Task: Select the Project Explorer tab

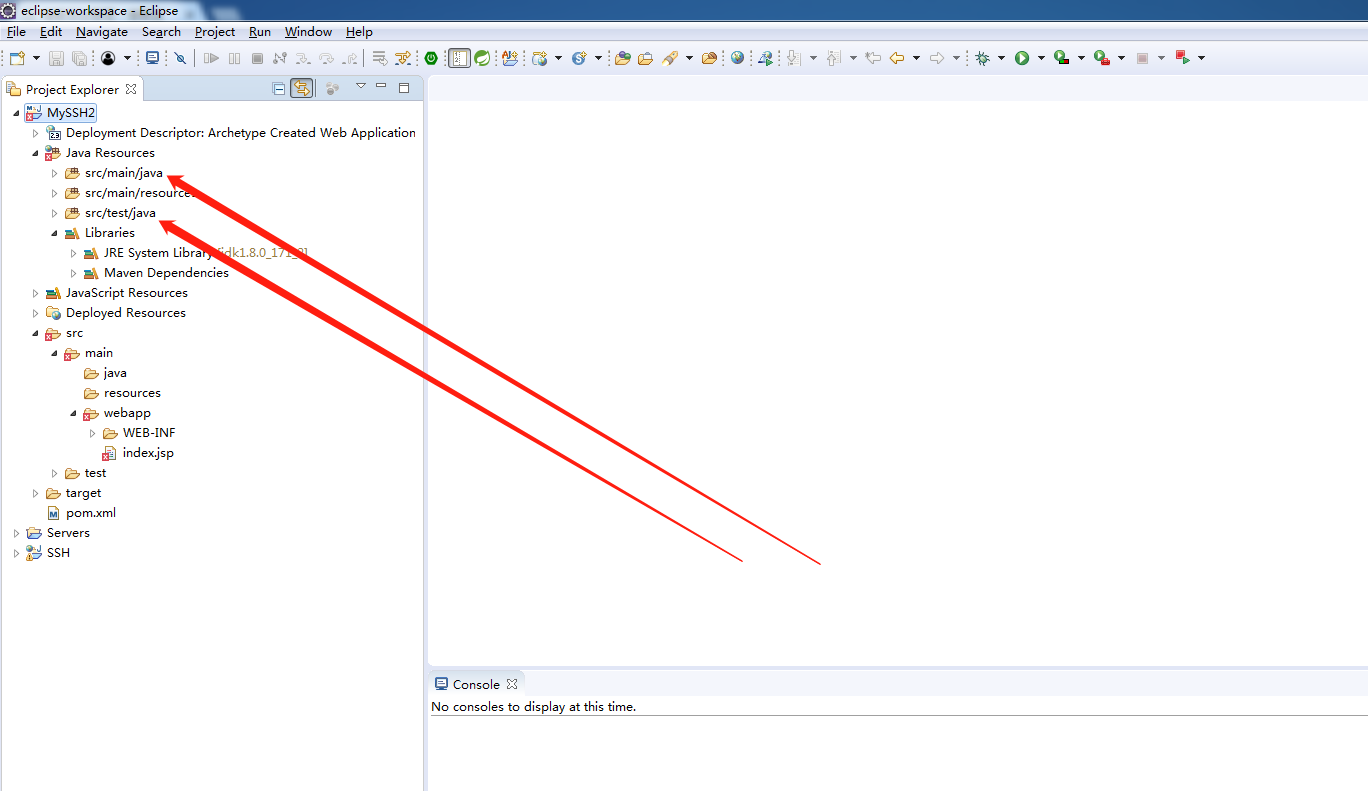Action: pos(71,89)
